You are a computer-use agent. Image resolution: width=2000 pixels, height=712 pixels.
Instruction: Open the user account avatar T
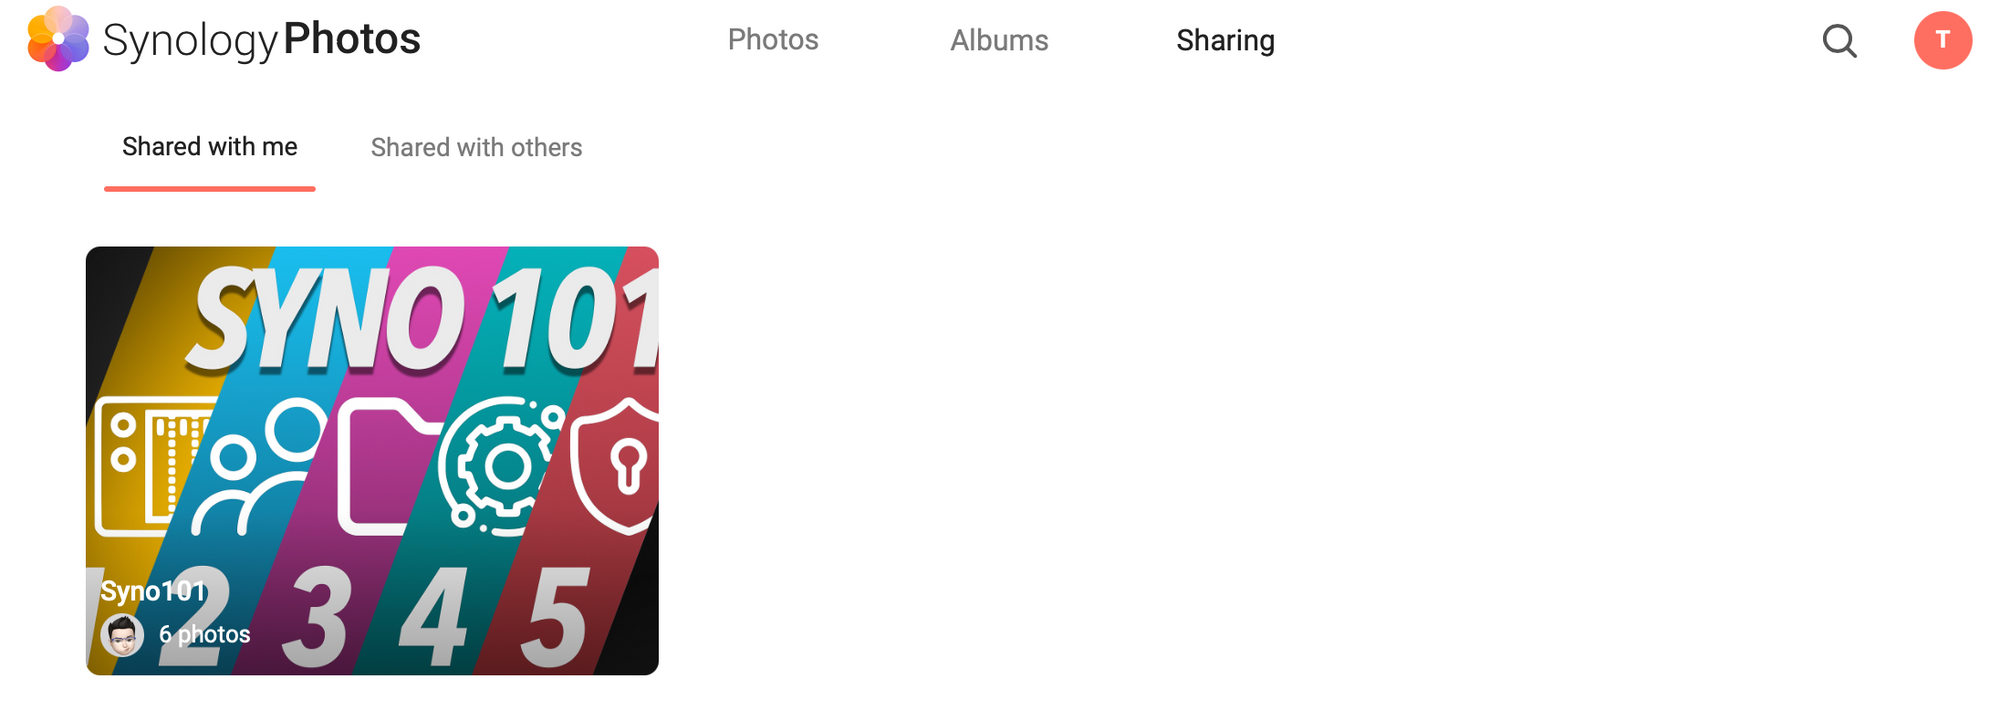(1943, 40)
